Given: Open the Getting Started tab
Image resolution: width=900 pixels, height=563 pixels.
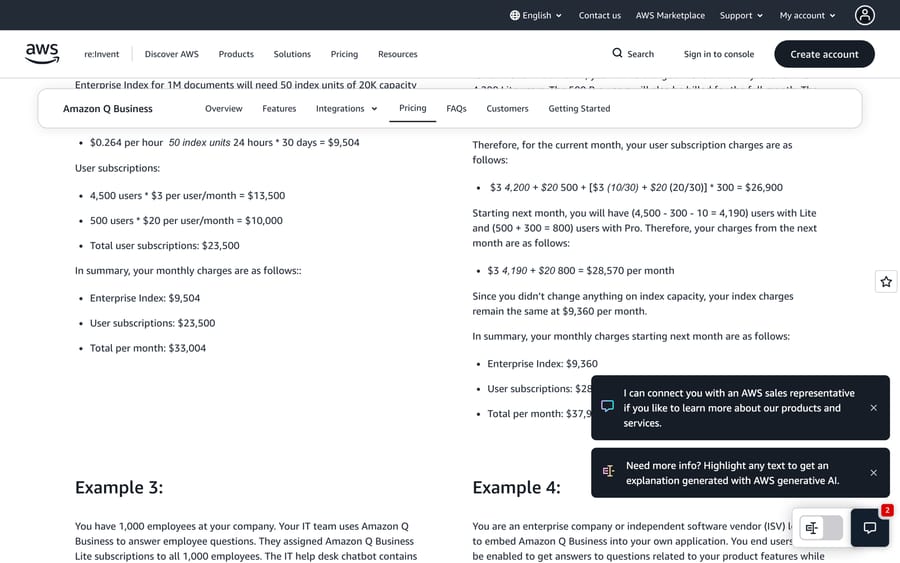Looking at the screenshot, I should tap(579, 108).
